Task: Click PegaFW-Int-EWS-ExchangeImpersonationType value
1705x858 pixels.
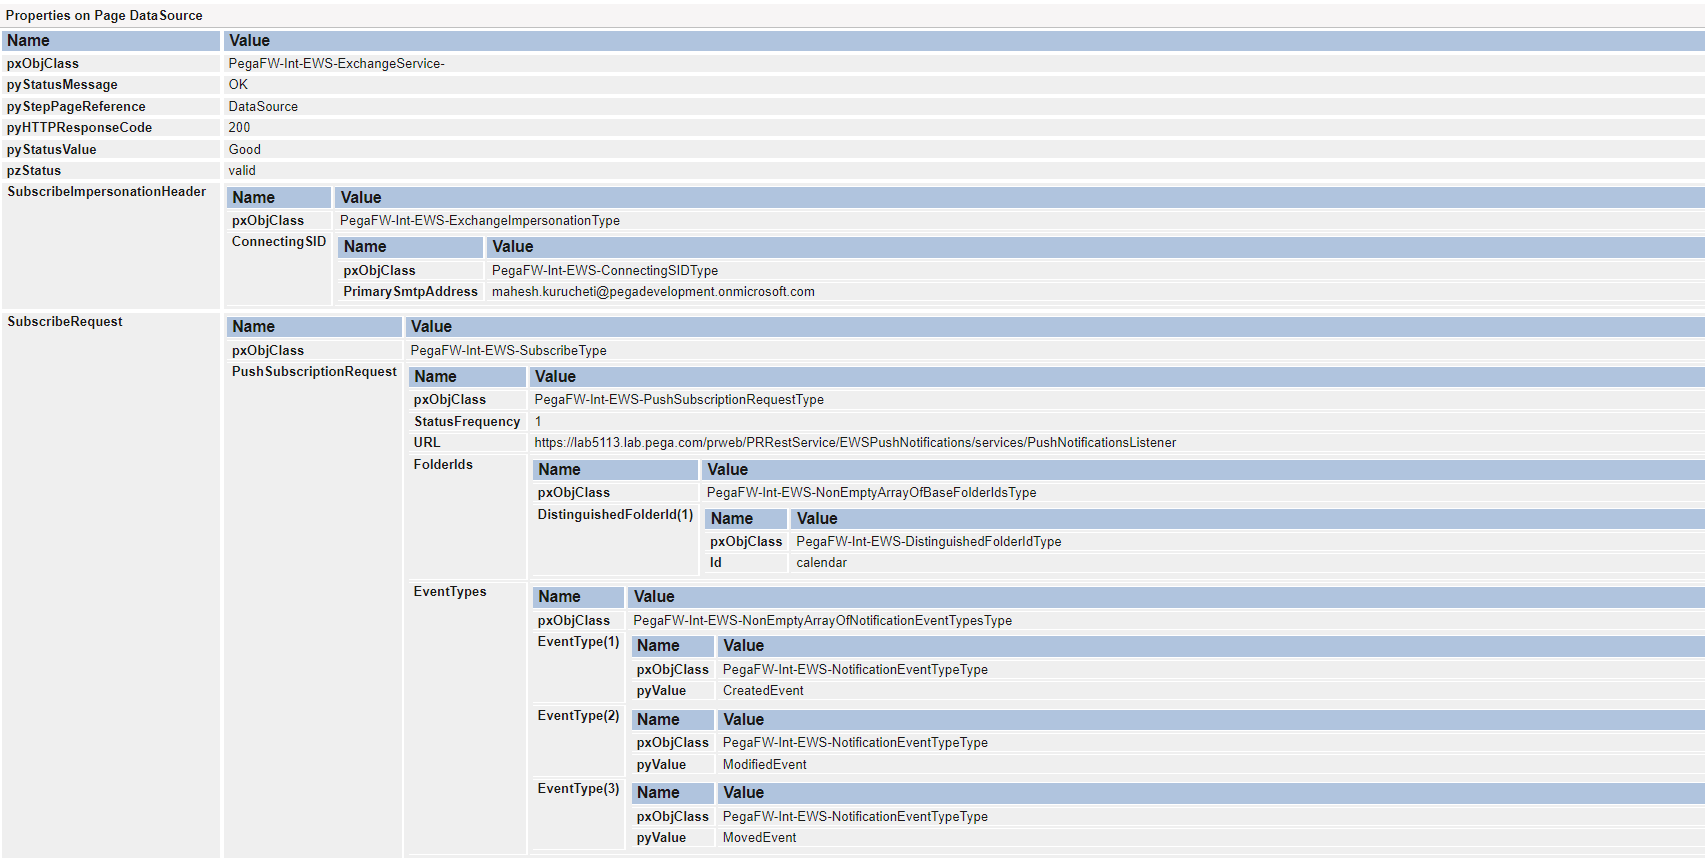Action: point(480,221)
